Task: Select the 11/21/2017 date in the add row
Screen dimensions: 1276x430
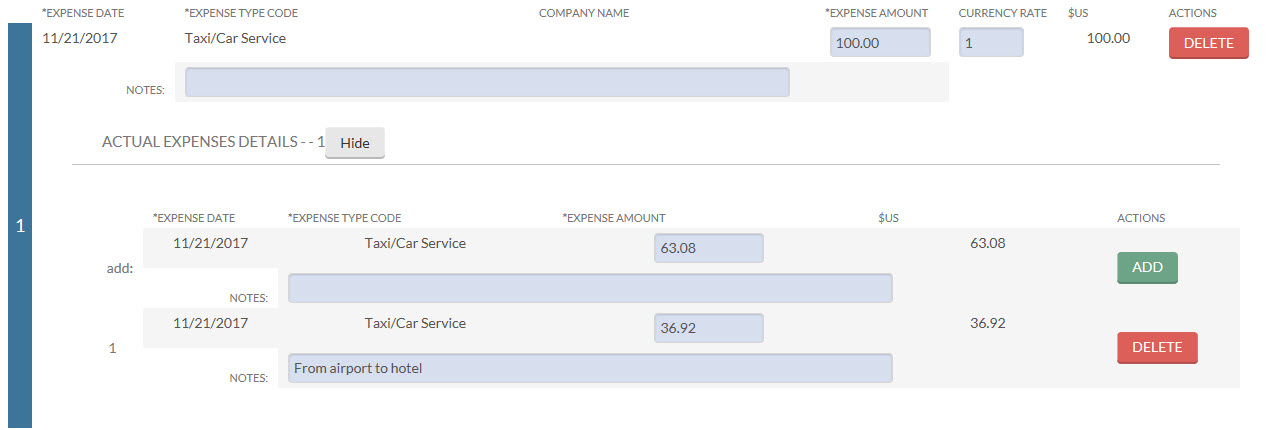Action: (210, 243)
